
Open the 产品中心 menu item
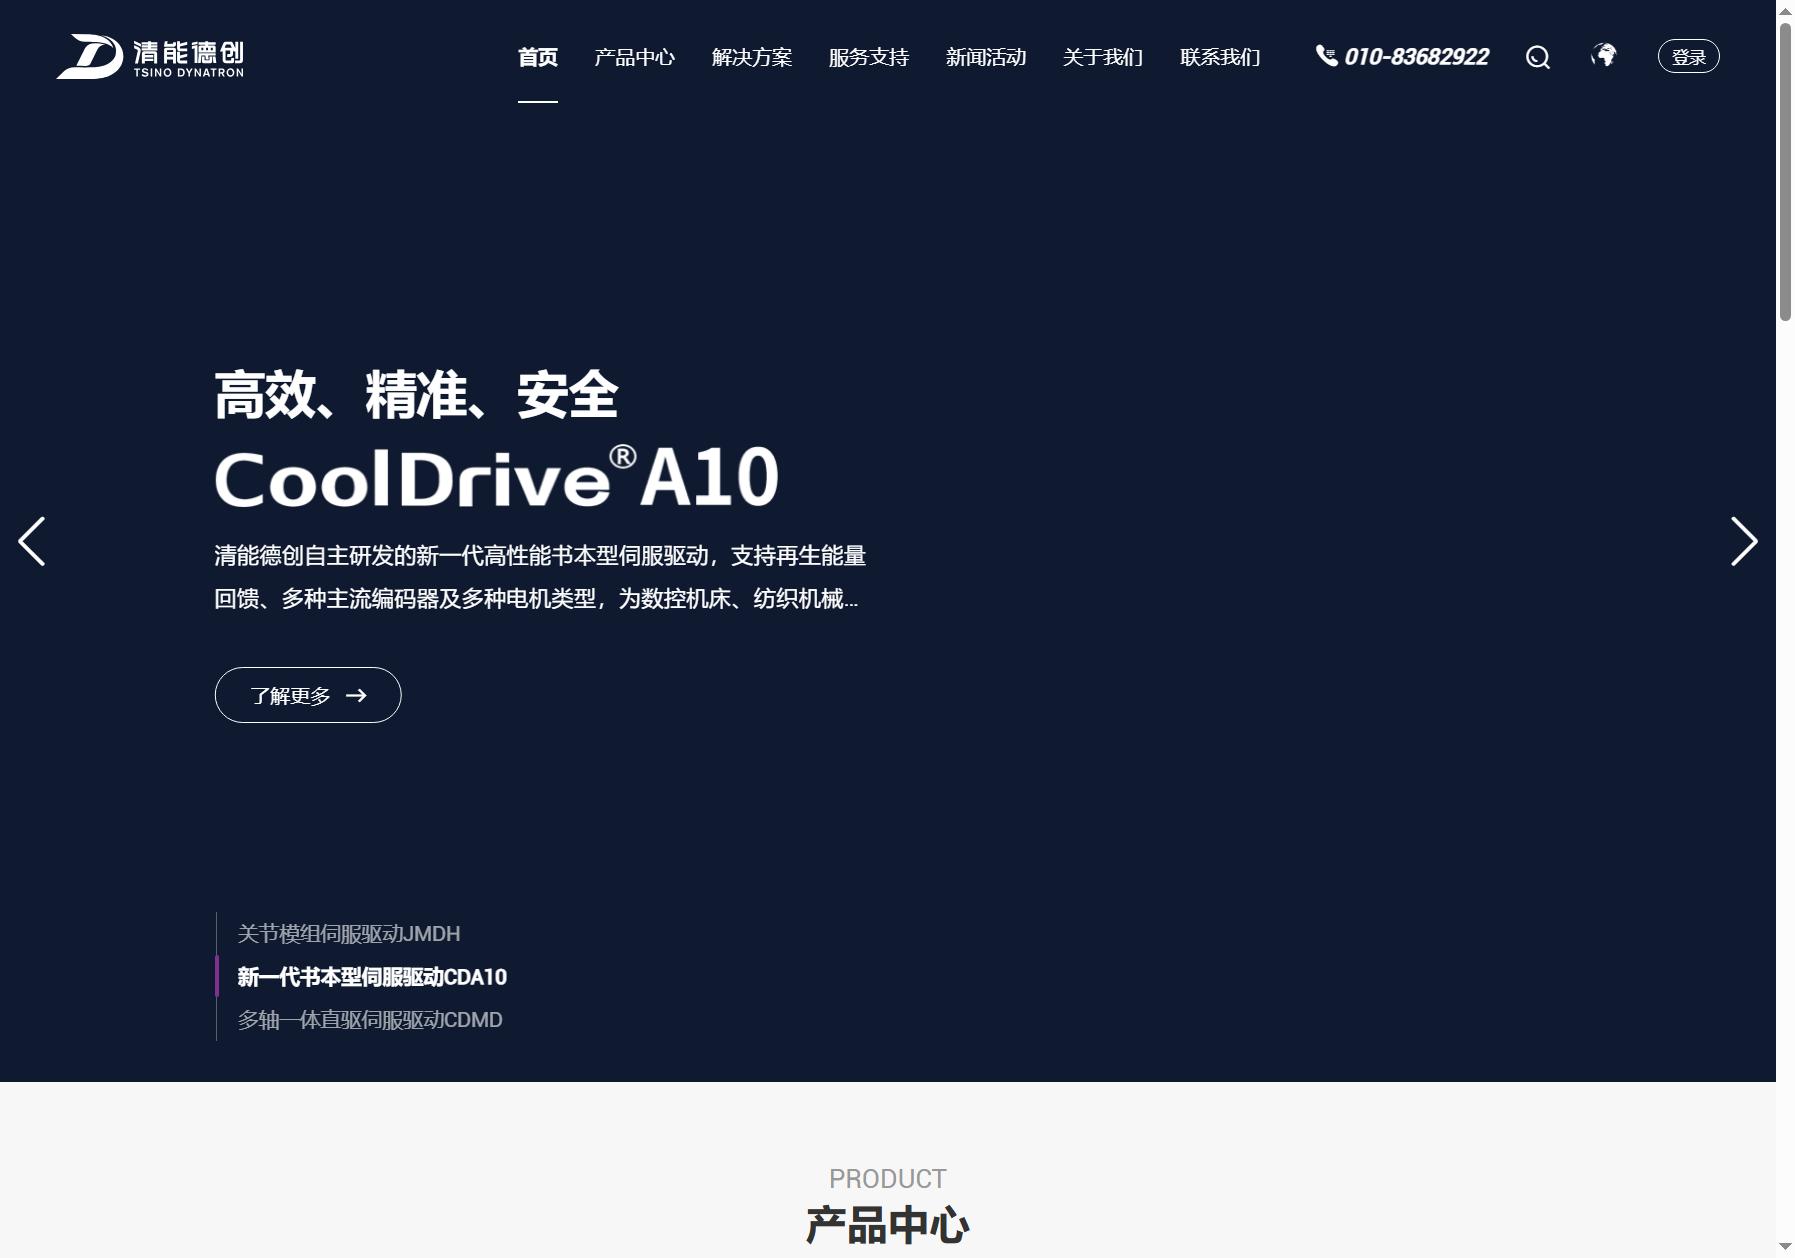click(635, 57)
